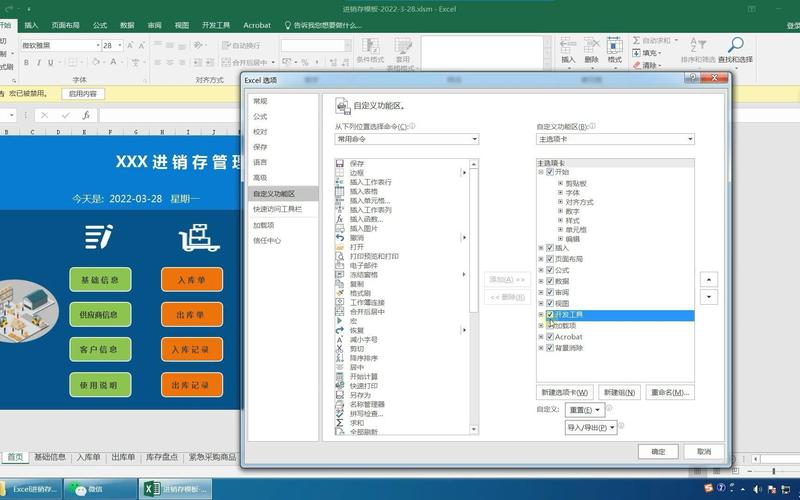
Task: Select the 求和 sigma command icon
Action: click(339, 423)
